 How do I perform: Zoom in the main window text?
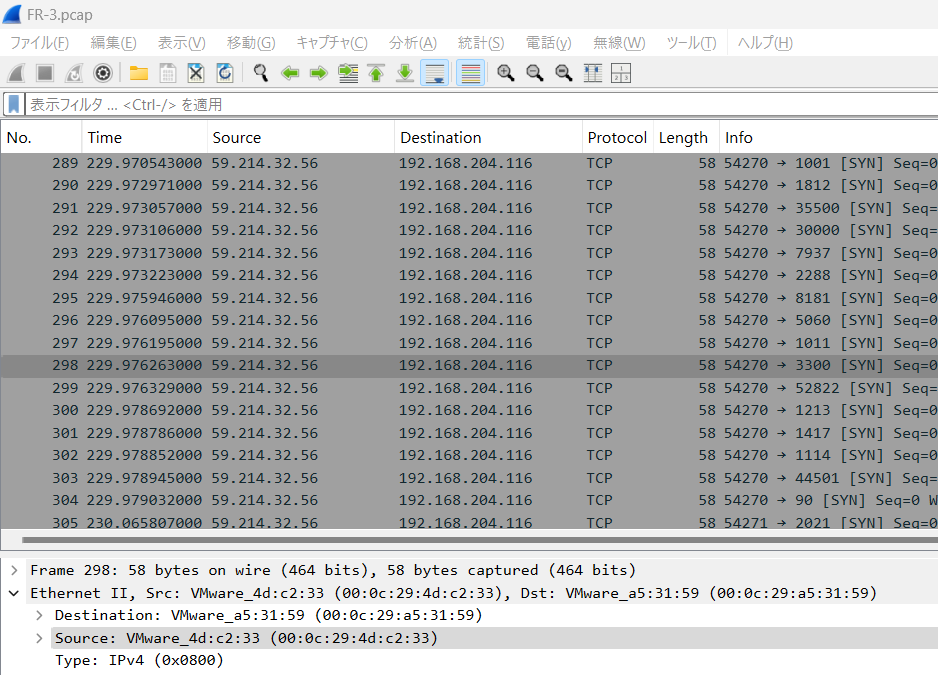click(x=505, y=73)
